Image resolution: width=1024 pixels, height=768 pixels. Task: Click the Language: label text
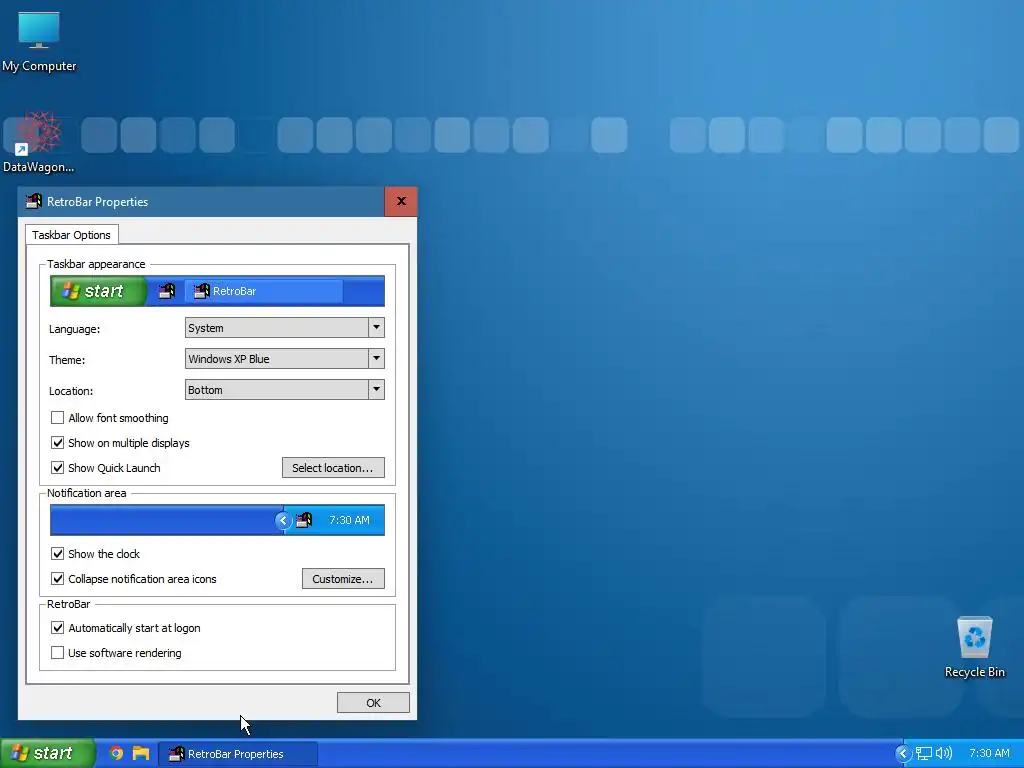pos(74,329)
